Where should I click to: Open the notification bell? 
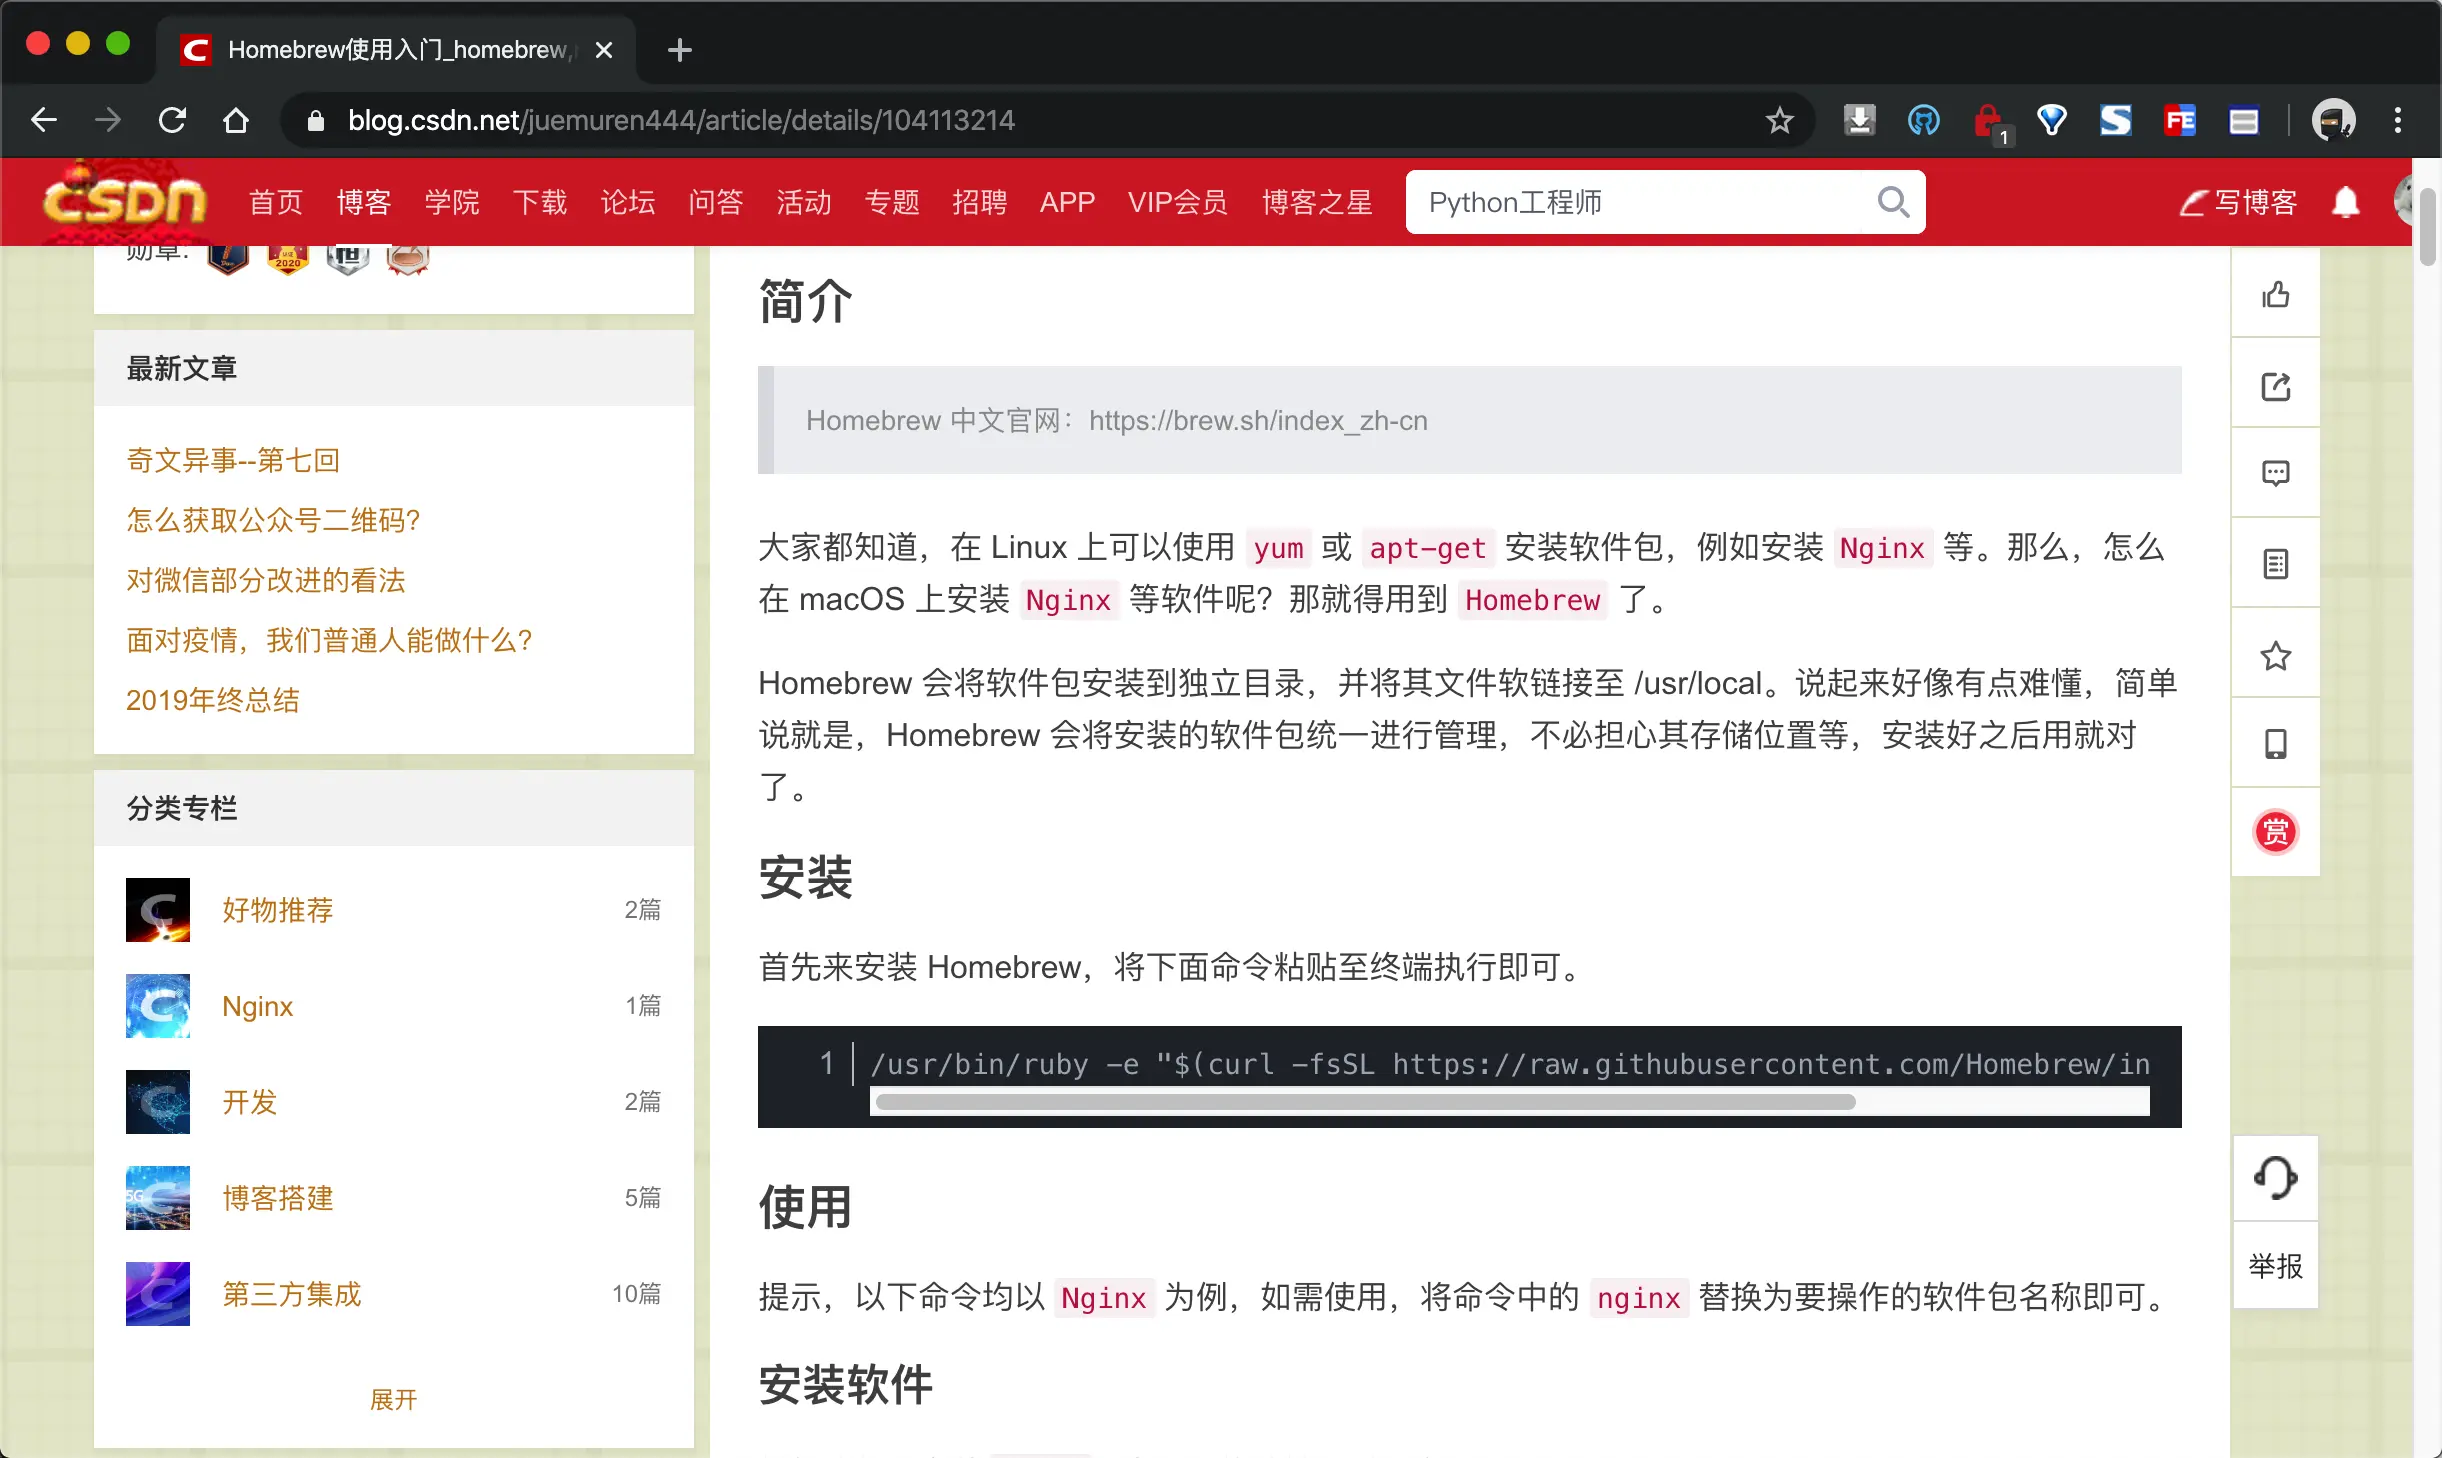[2346, 201]
